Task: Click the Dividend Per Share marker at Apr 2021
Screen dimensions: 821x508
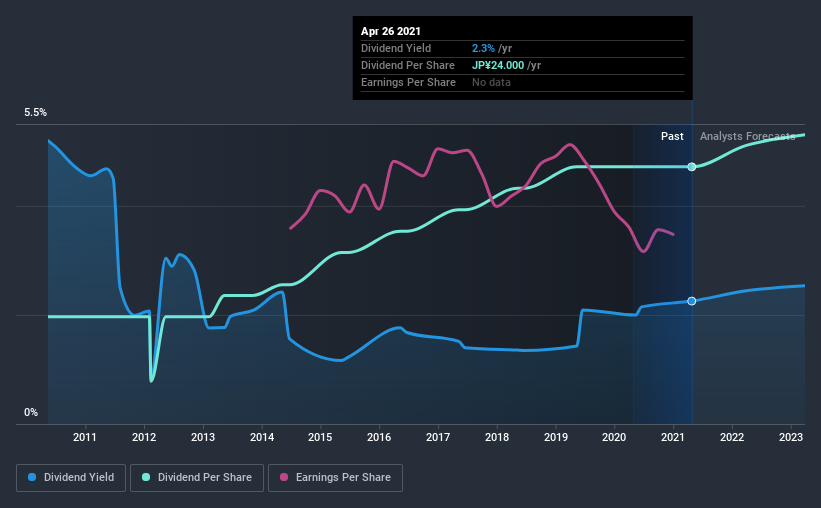Action: [692, 167]
